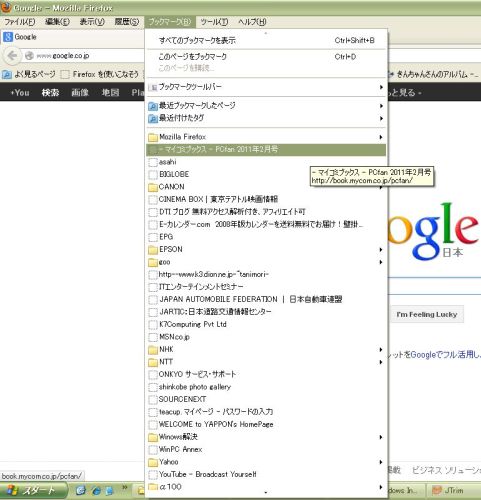Click the I'm Feeling Lucky button
Viewport: 481px width, 500px height.
coord(427,314)
